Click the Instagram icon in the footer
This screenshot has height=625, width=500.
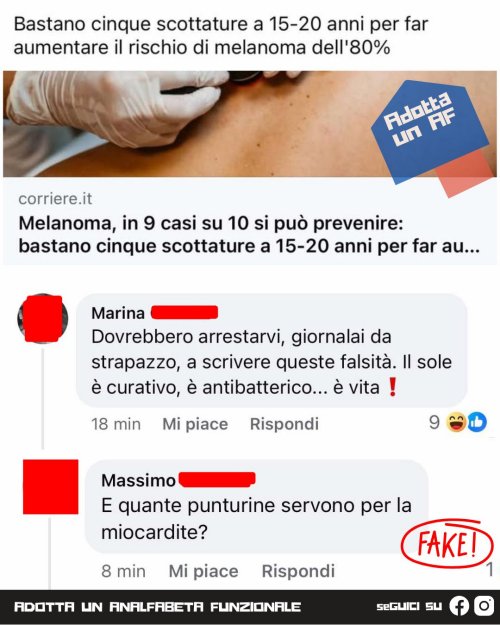tap(484, 606)
